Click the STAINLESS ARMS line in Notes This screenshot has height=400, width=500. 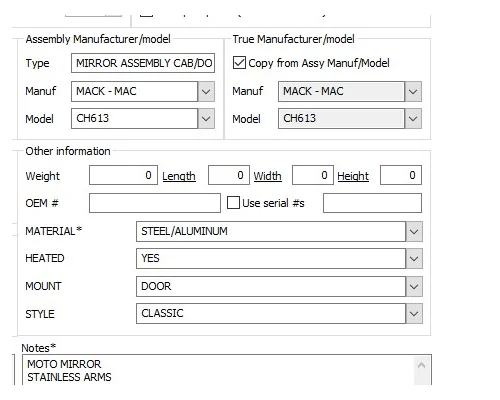69,377
